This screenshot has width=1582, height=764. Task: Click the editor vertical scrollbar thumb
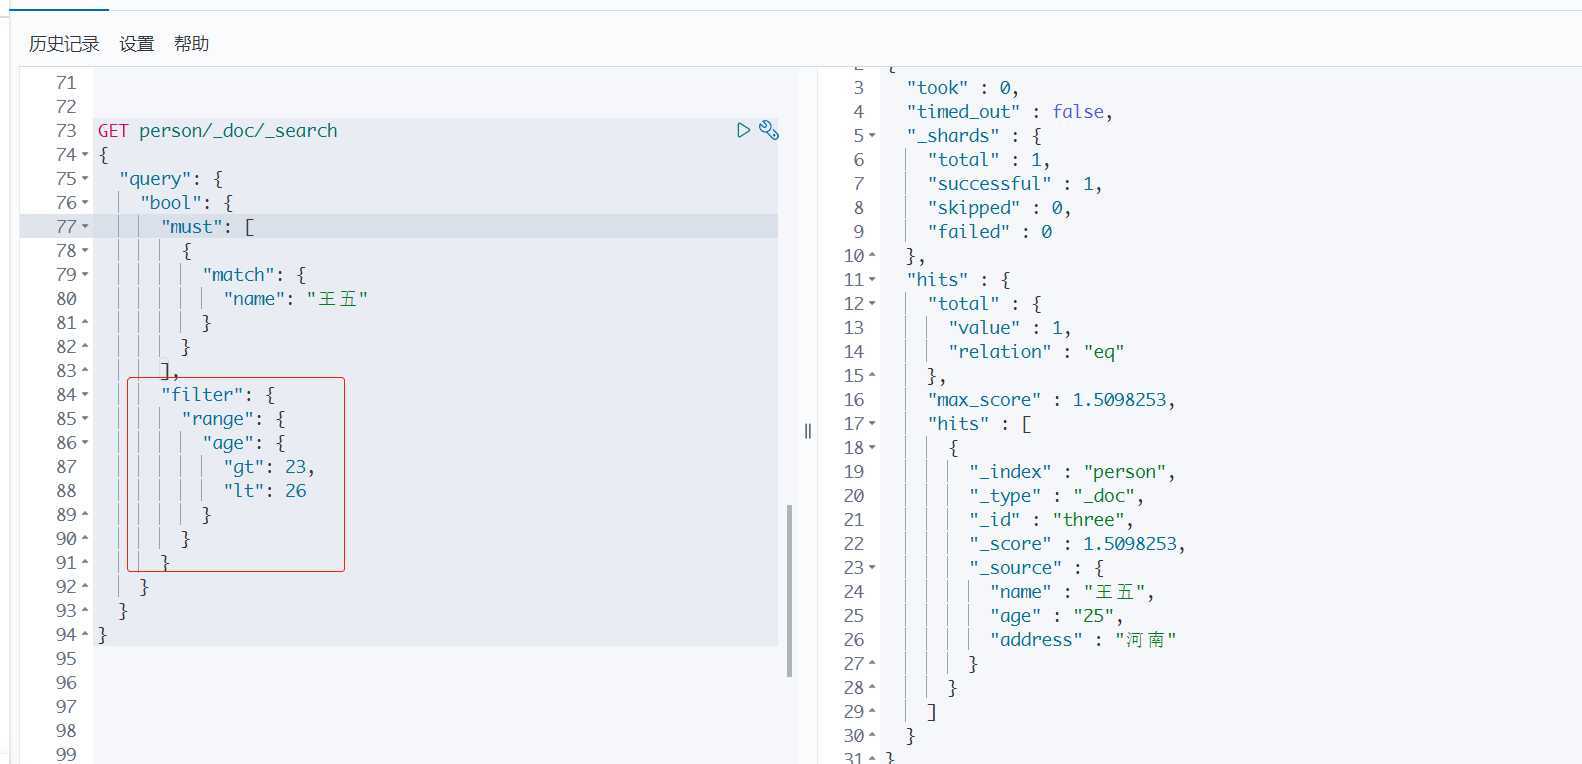pos(789,590)
